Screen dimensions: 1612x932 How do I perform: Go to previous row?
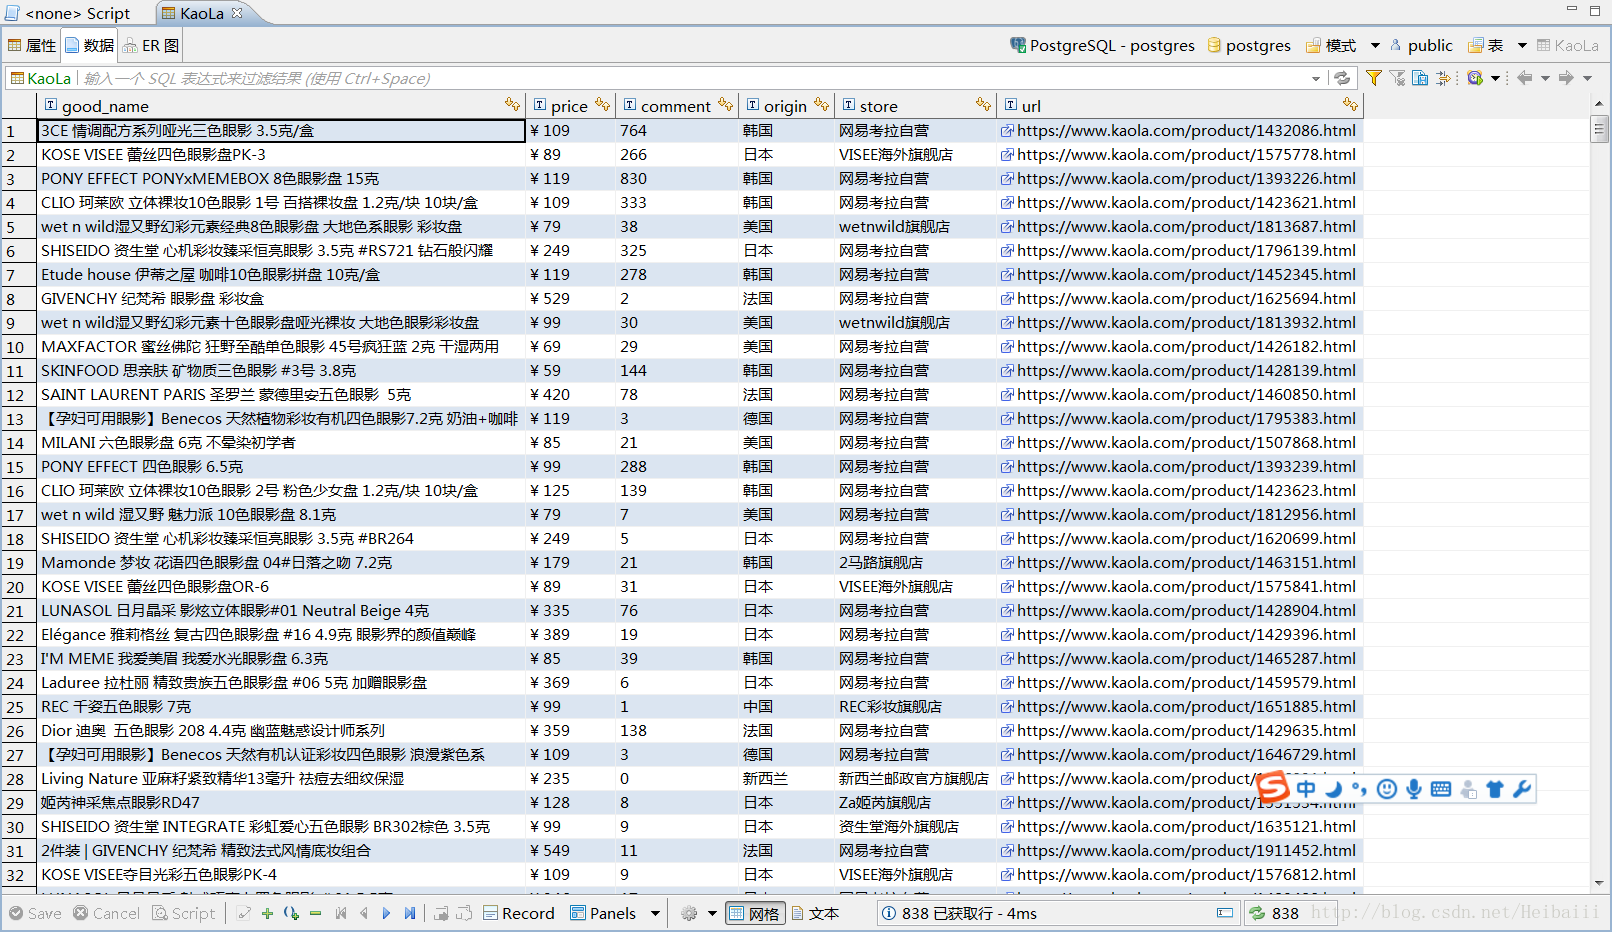click(x=363, y=913)
